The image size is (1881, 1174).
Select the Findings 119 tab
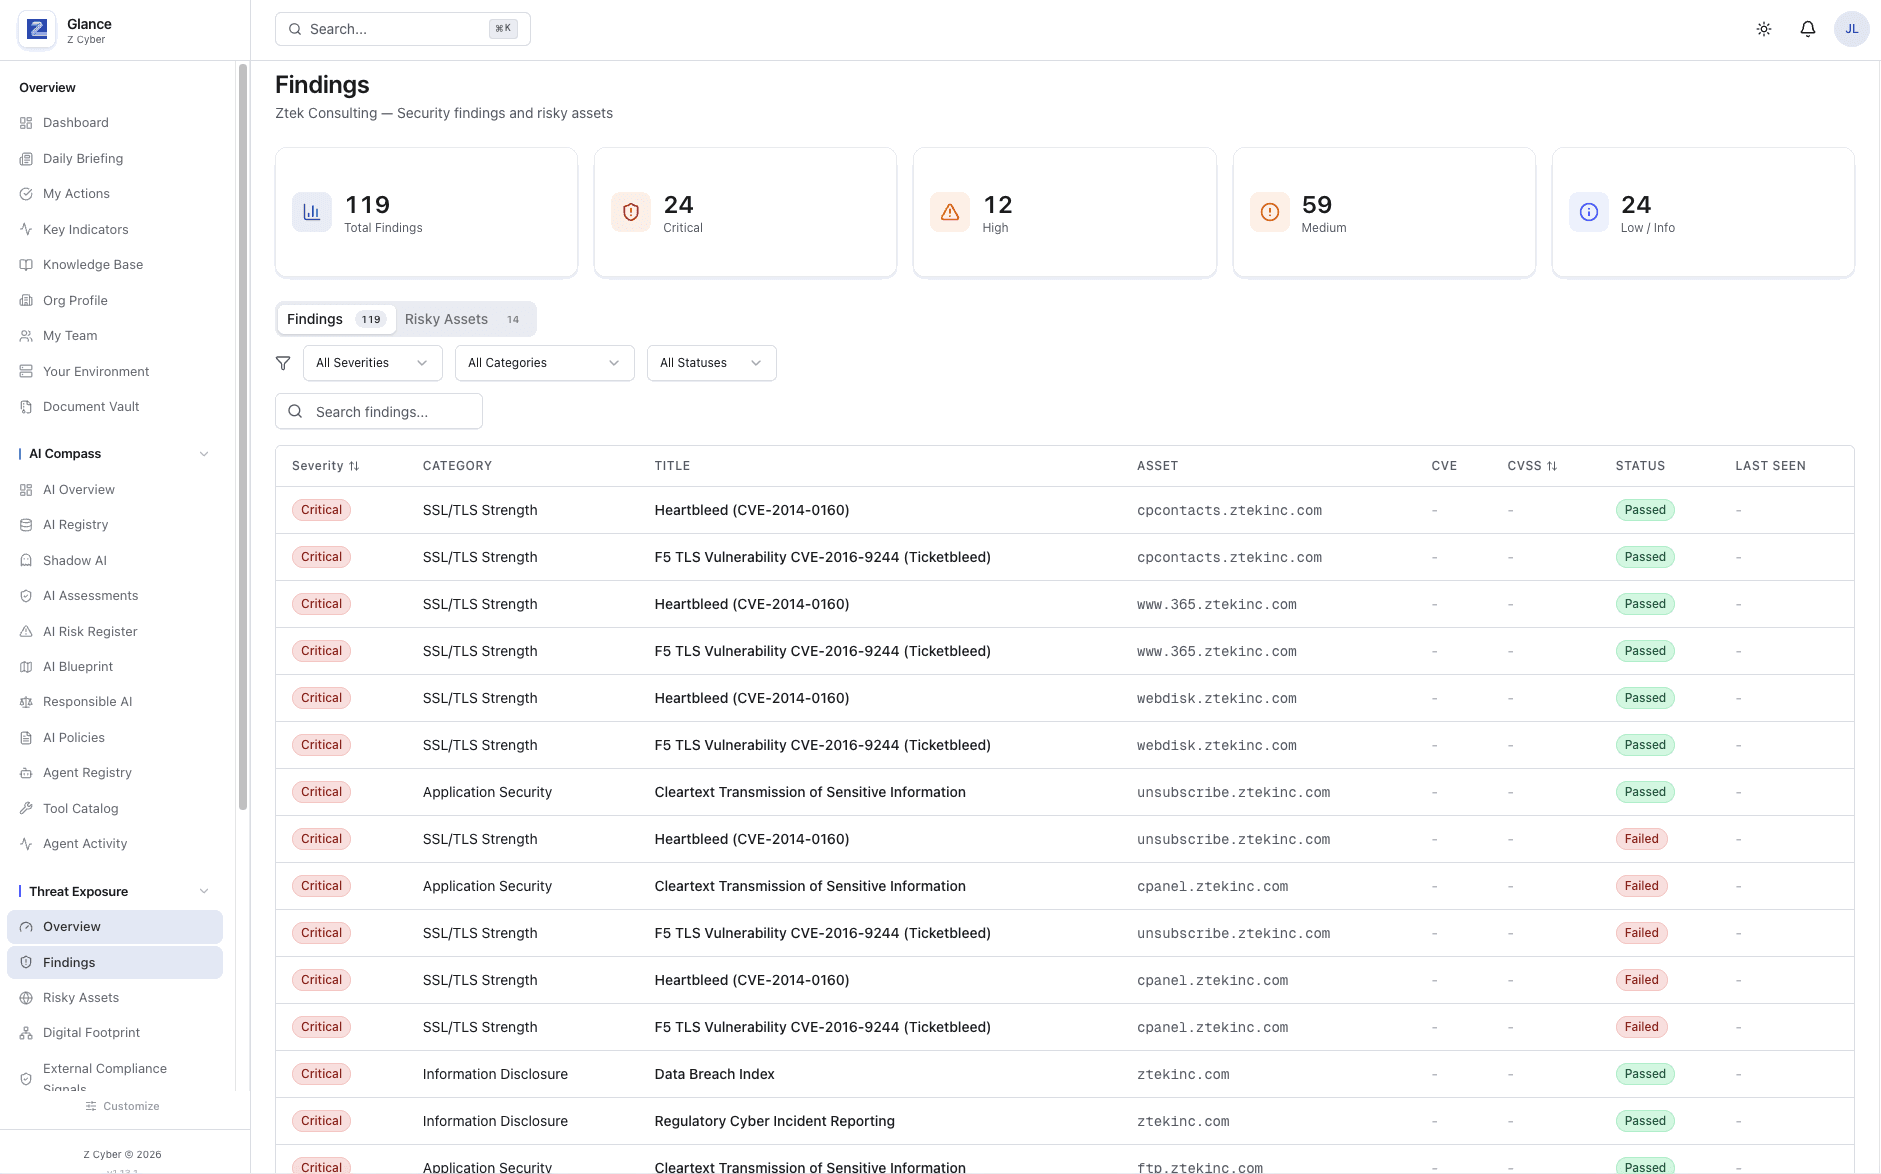tap(336, 319)
